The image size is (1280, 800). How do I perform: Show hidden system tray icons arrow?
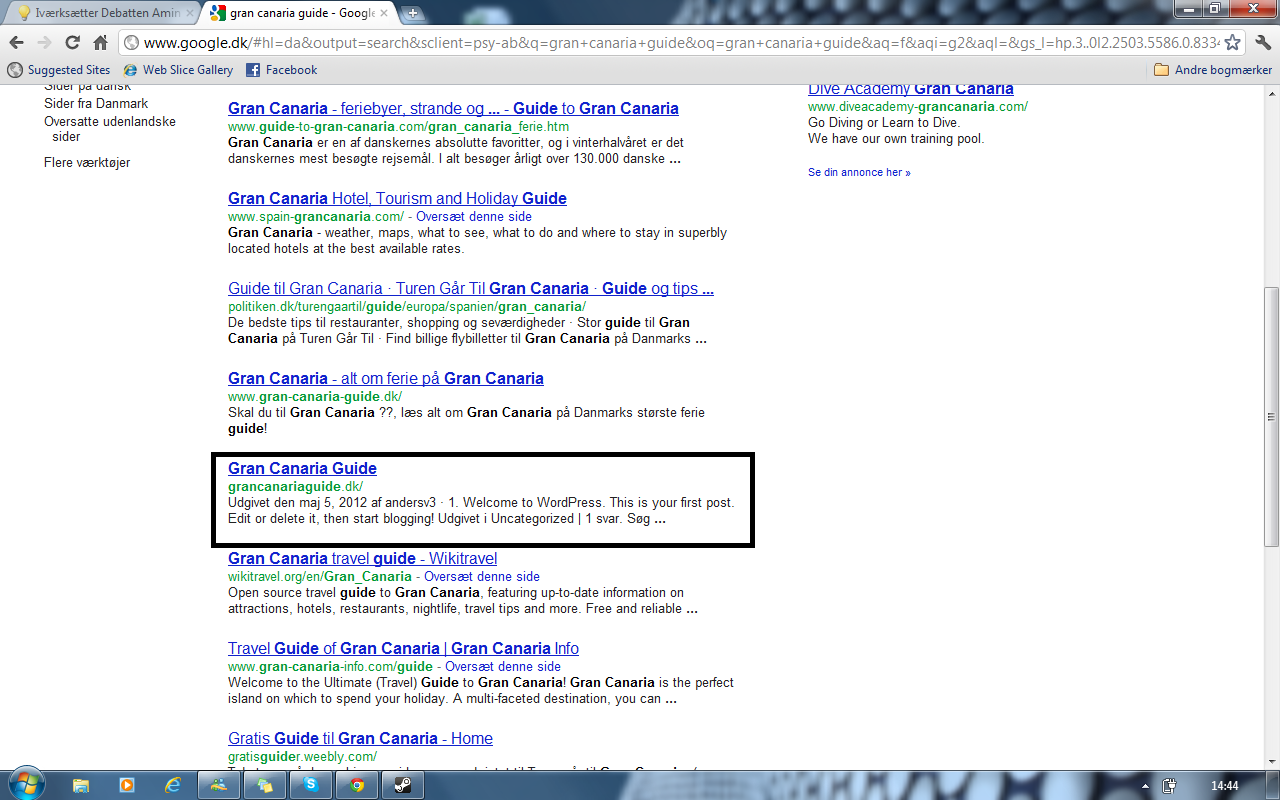[x=1144, y=786]
